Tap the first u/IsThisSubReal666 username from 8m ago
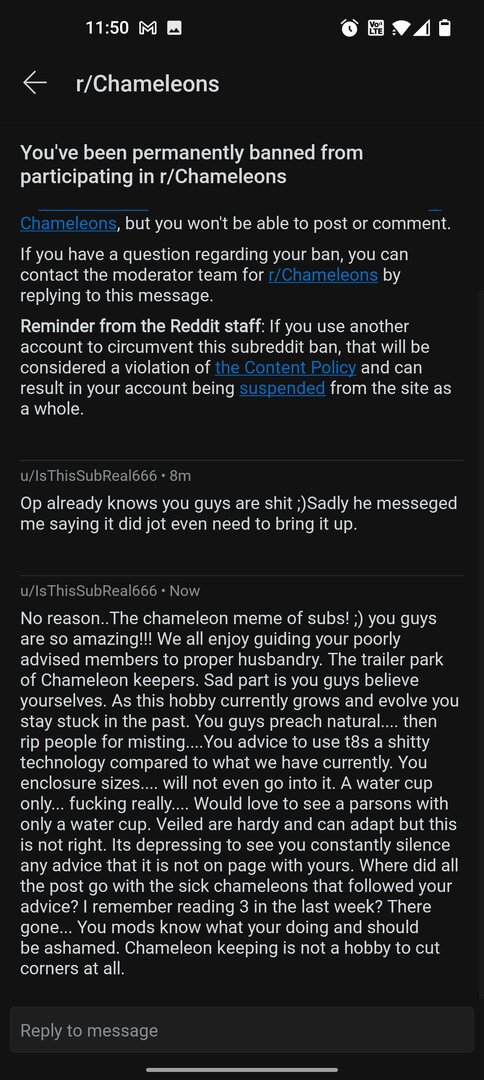 89,476
